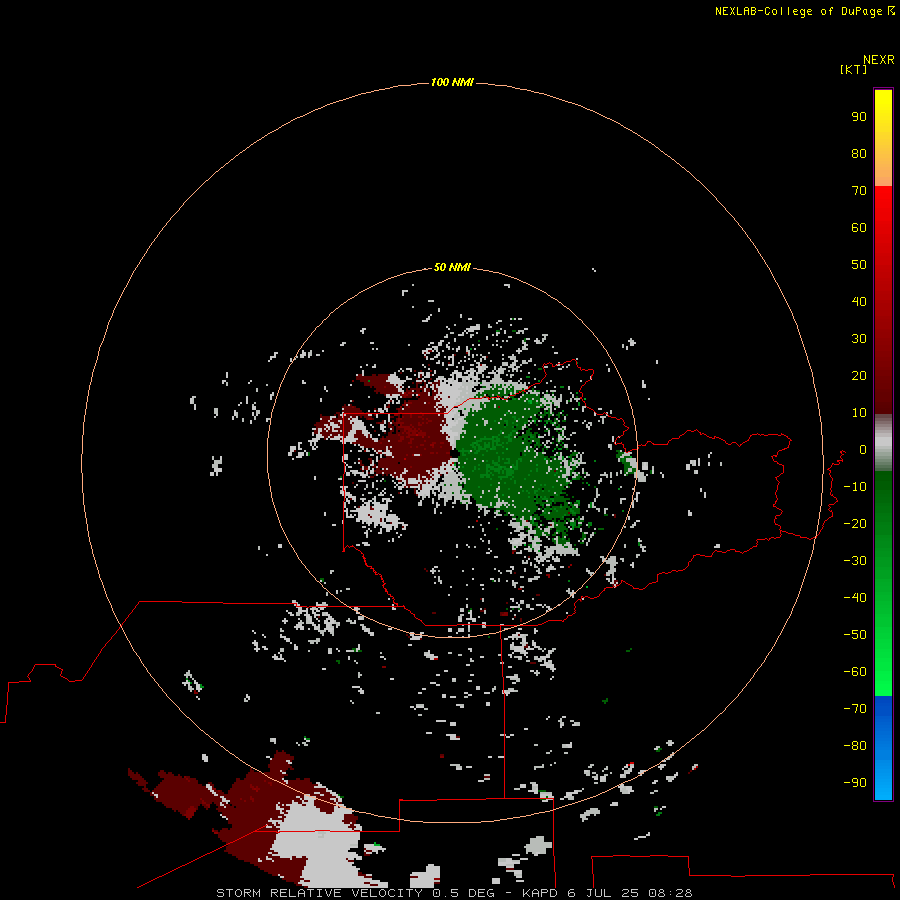
Task: Click the -80 value on color scale
Action: click(x=855, y=746)
